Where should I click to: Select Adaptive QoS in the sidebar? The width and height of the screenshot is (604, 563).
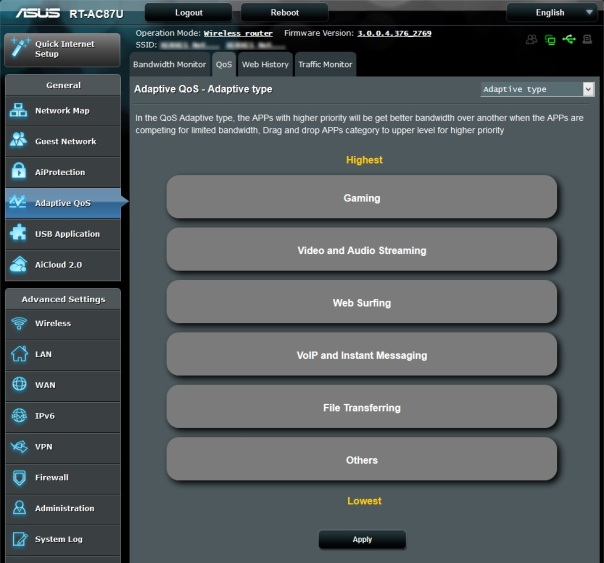[x=63, y=203]
